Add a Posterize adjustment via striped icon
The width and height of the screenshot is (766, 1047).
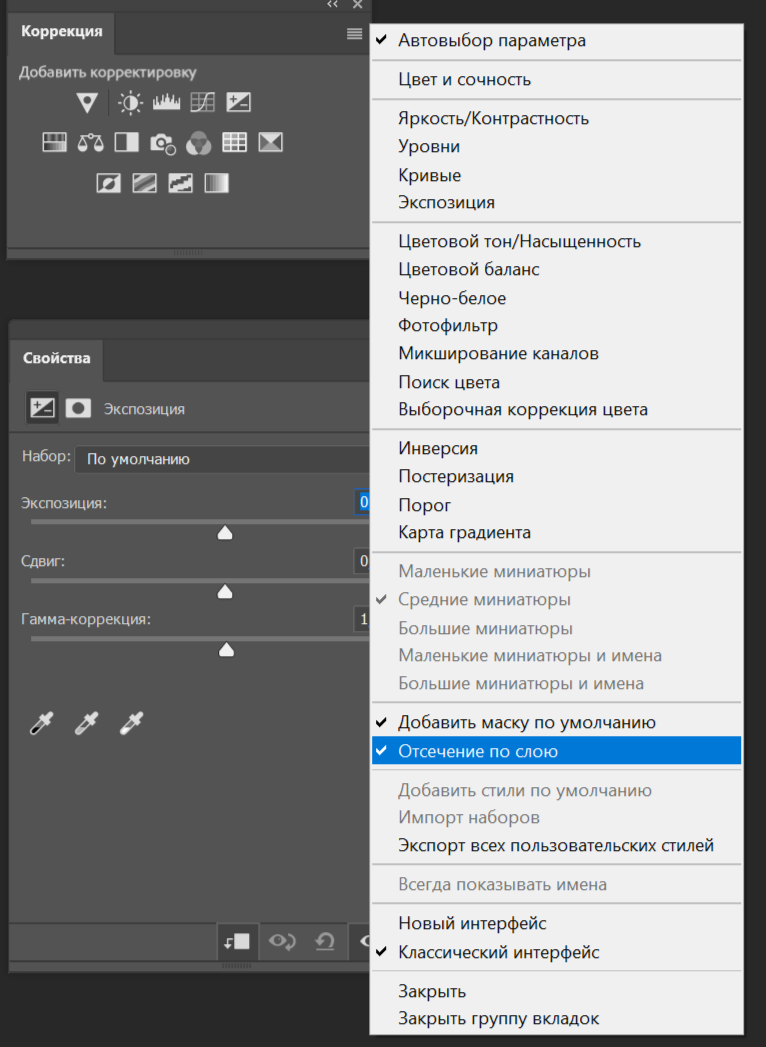tap(144, 182)
